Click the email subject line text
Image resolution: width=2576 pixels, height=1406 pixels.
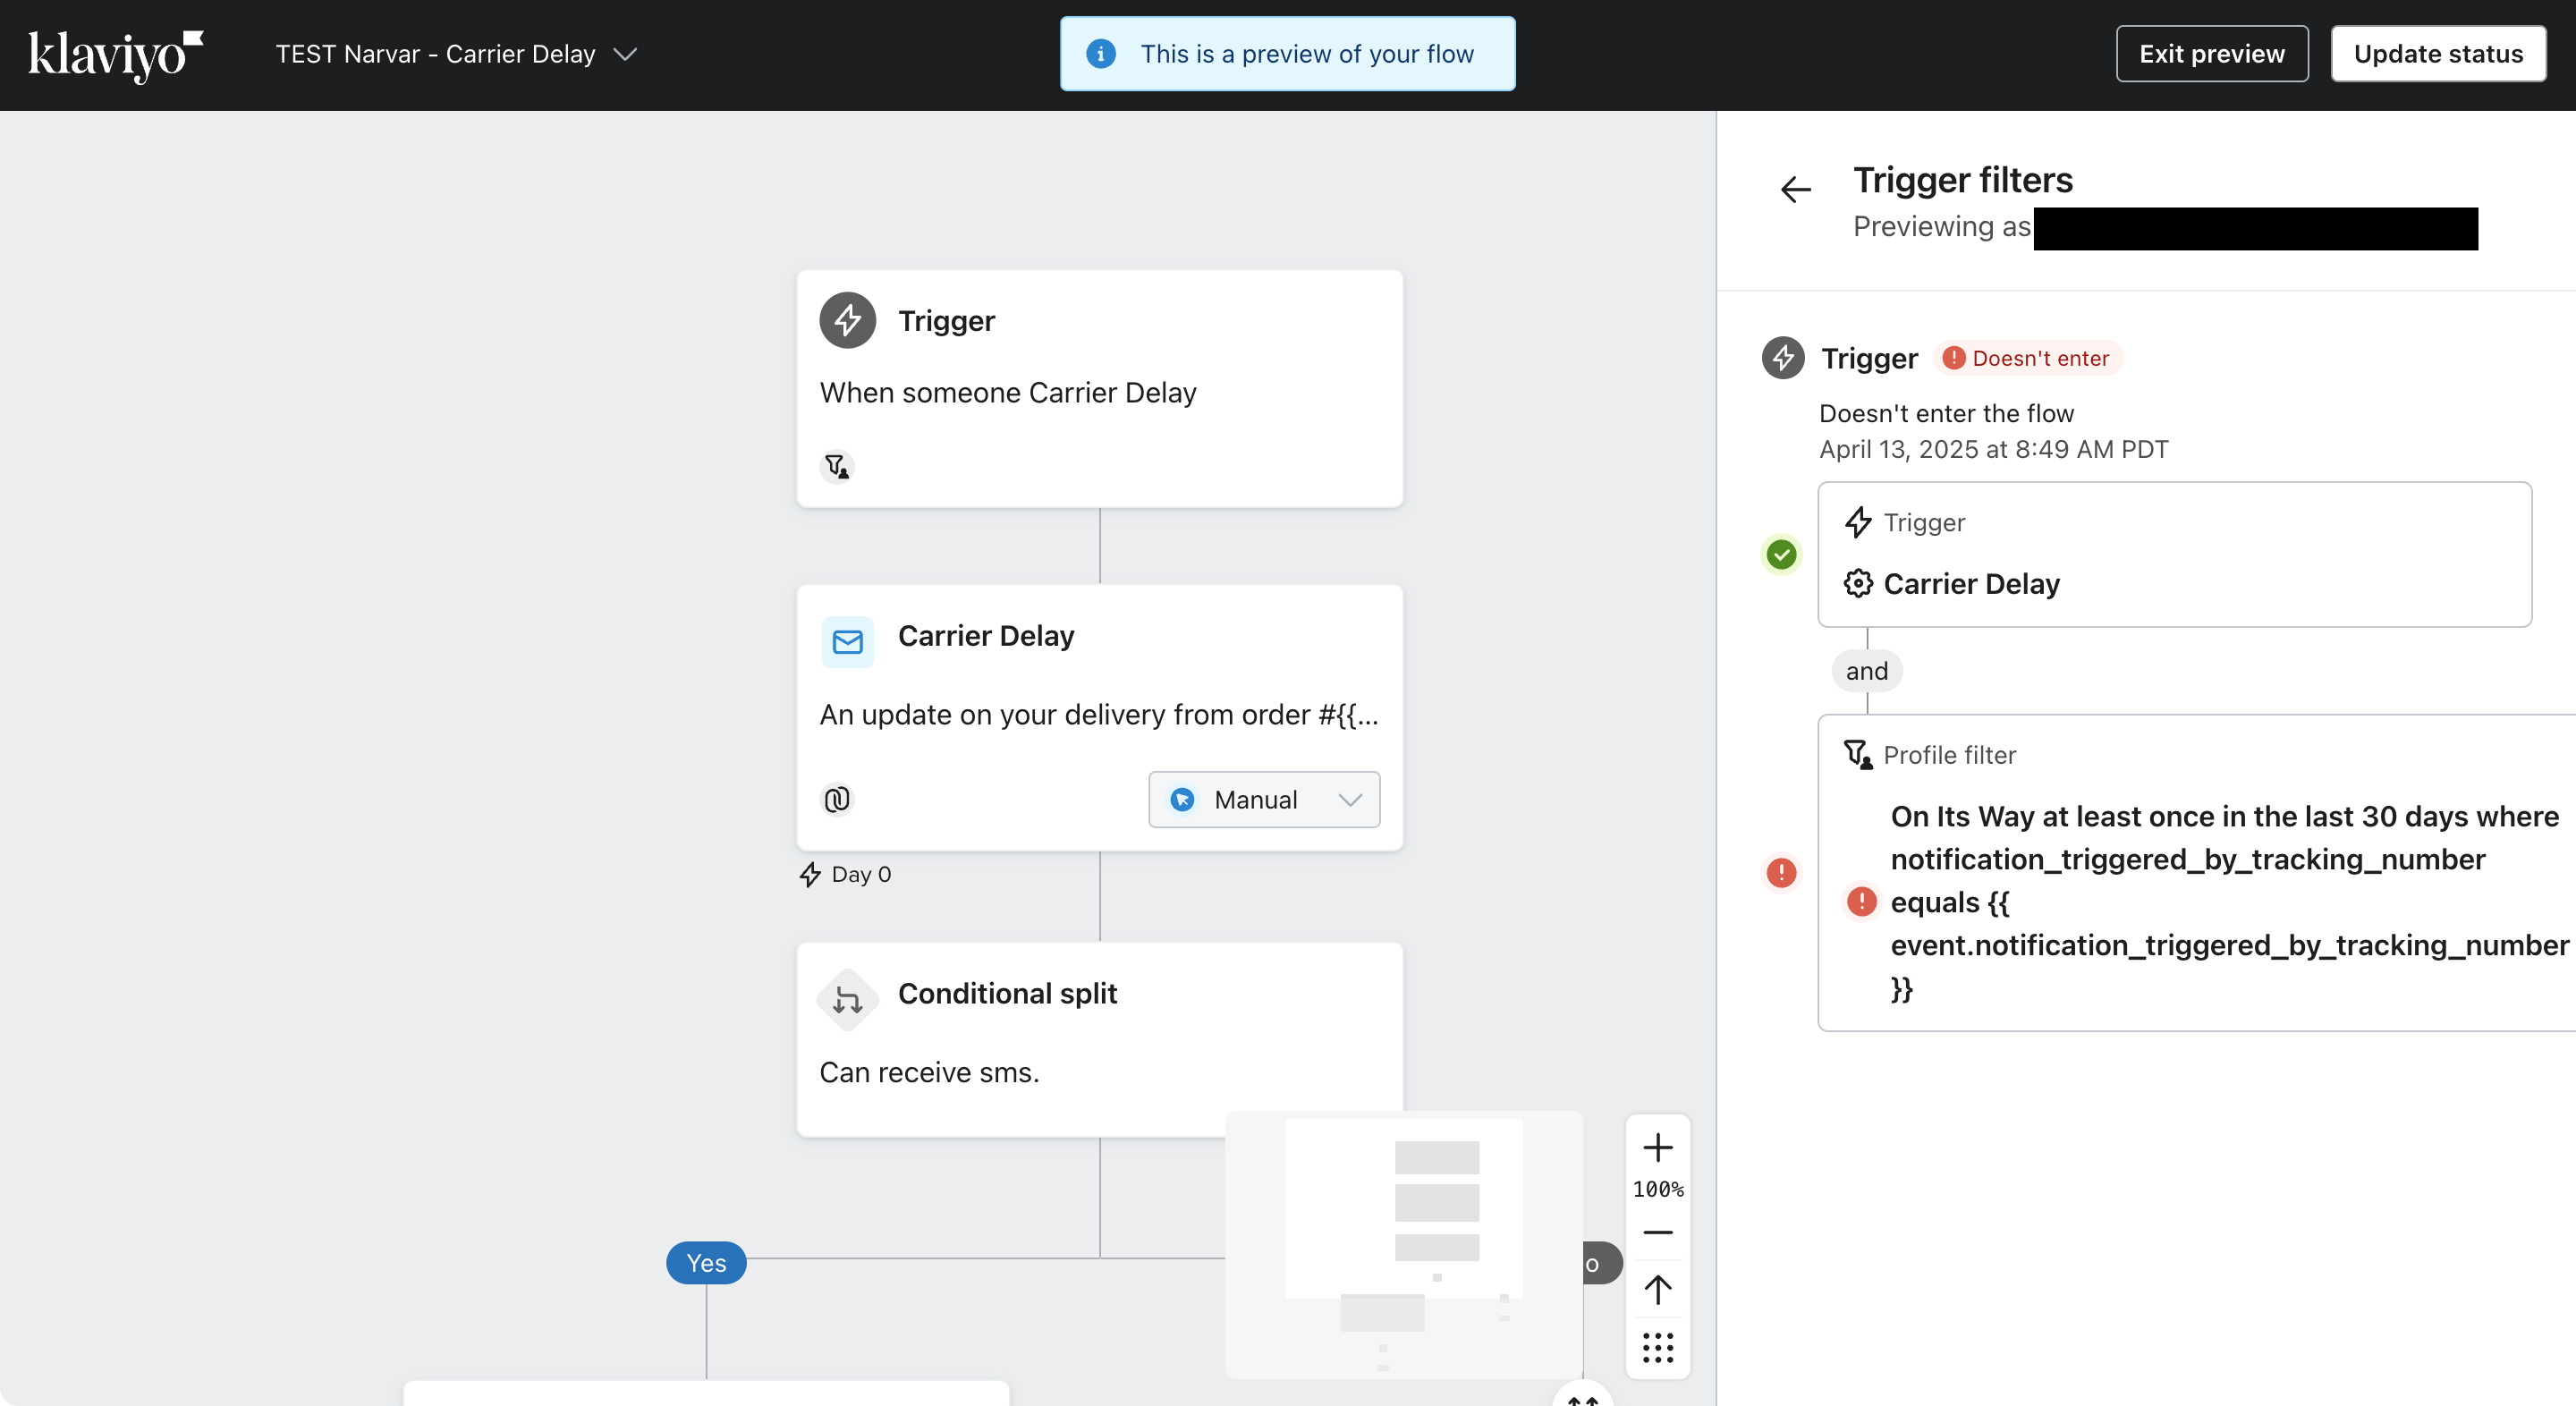(x=1099, y=715)
